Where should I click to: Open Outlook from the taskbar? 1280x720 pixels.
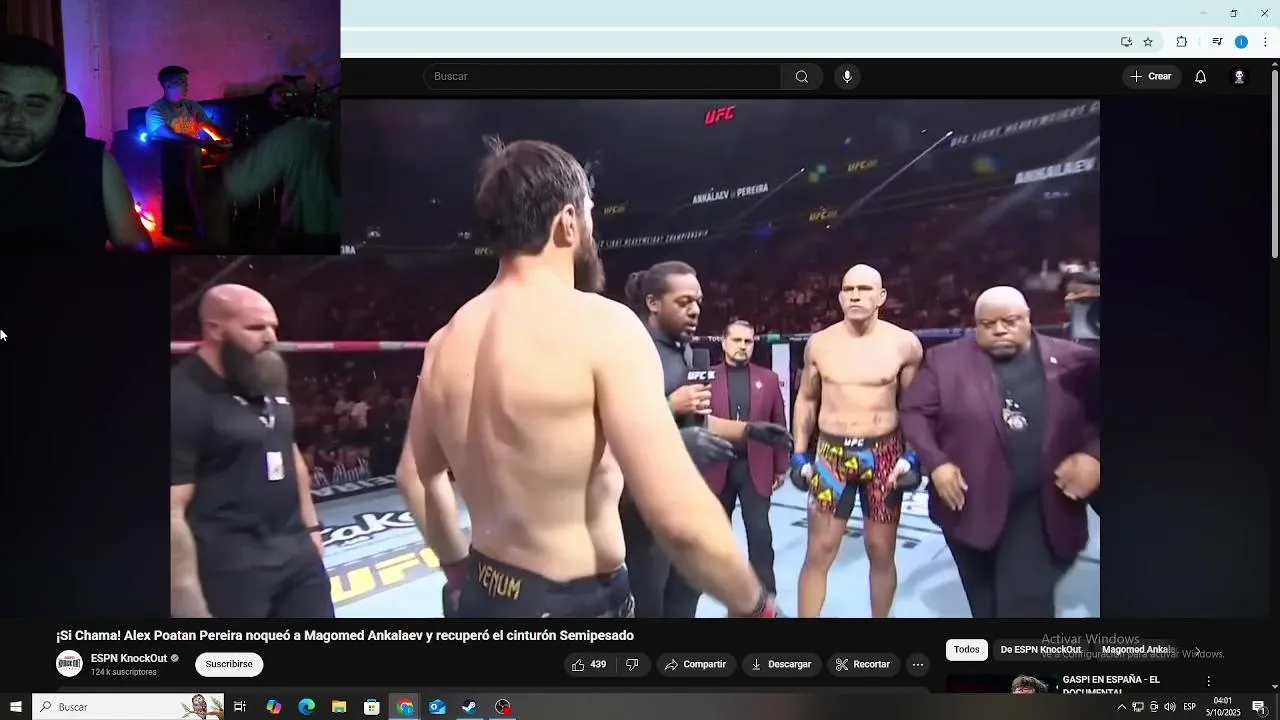pos(437,707)
